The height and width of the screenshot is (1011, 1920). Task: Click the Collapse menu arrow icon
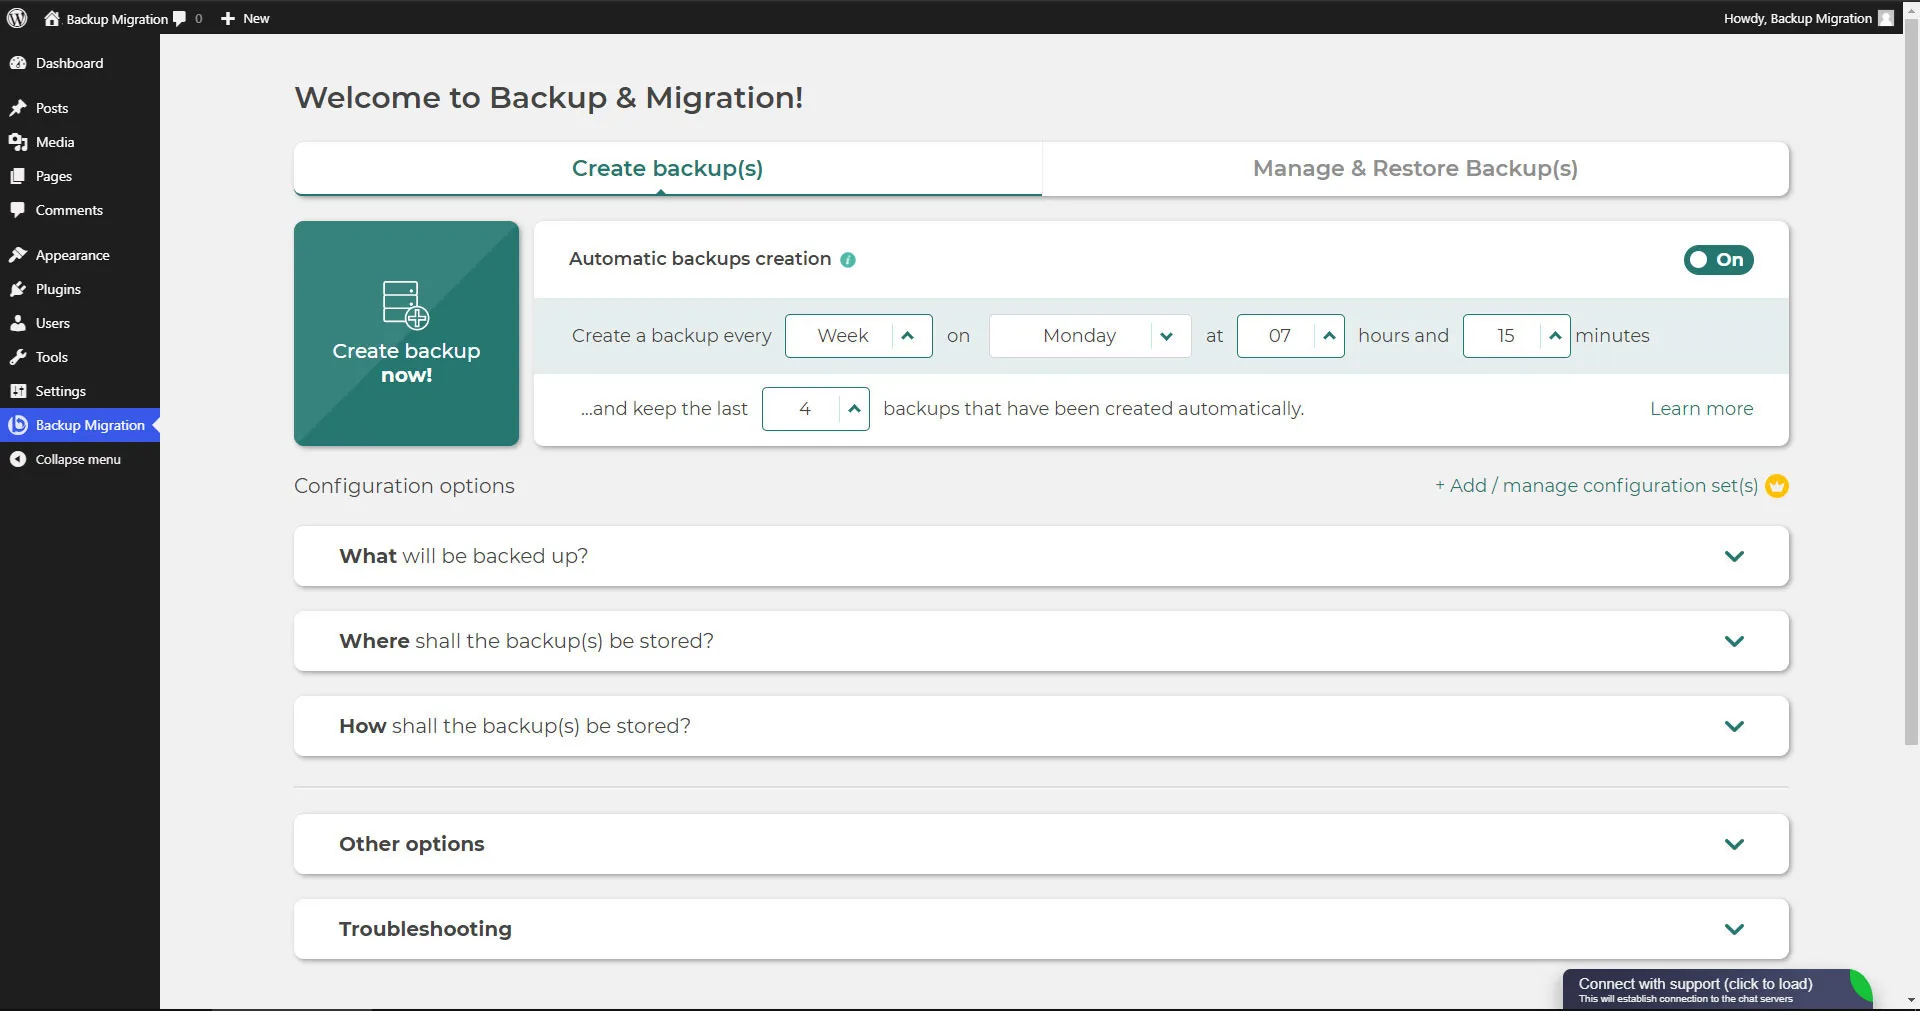[18, 459]
